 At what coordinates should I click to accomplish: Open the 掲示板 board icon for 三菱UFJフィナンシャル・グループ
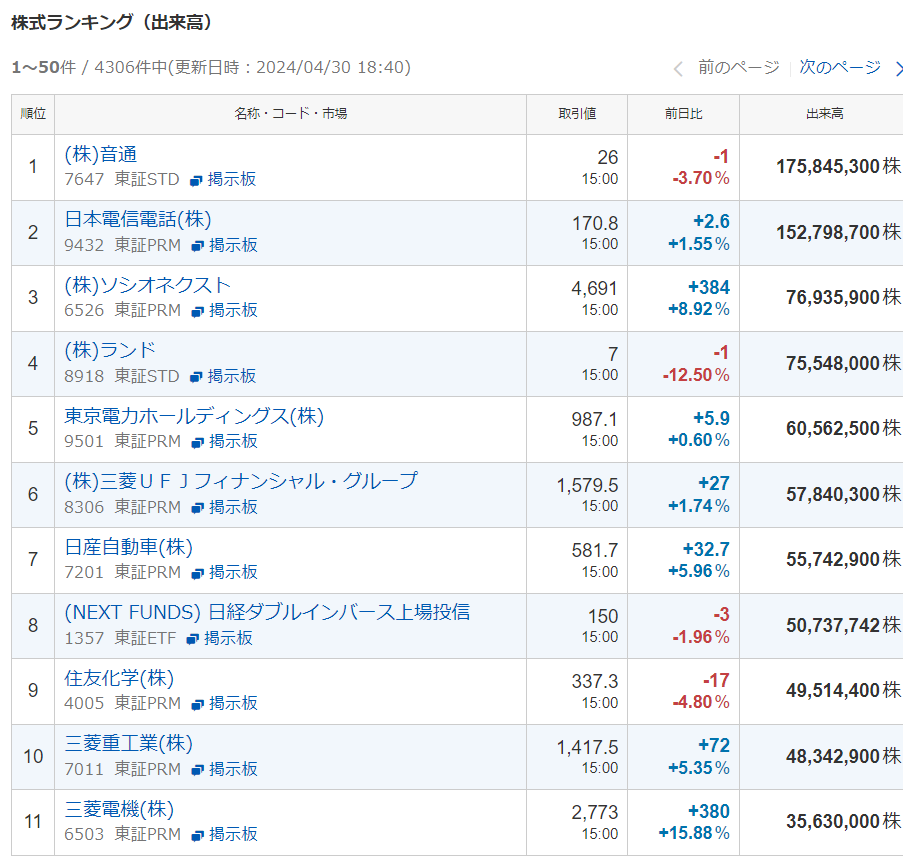198,508
